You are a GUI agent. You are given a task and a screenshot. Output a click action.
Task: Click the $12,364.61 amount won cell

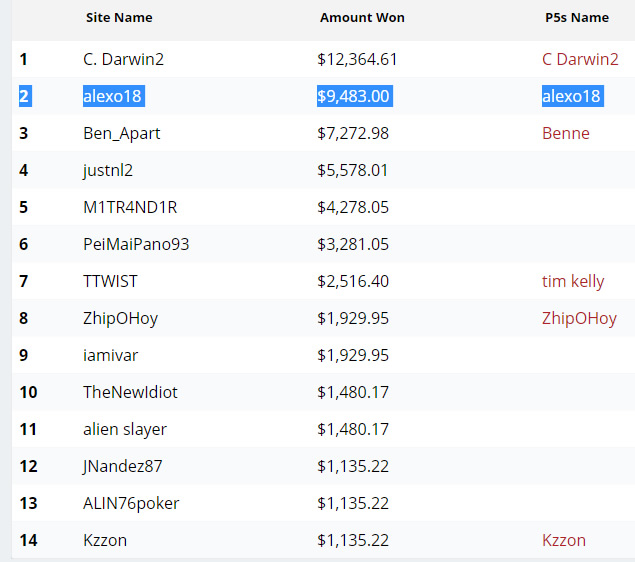(x=357, y=59)
